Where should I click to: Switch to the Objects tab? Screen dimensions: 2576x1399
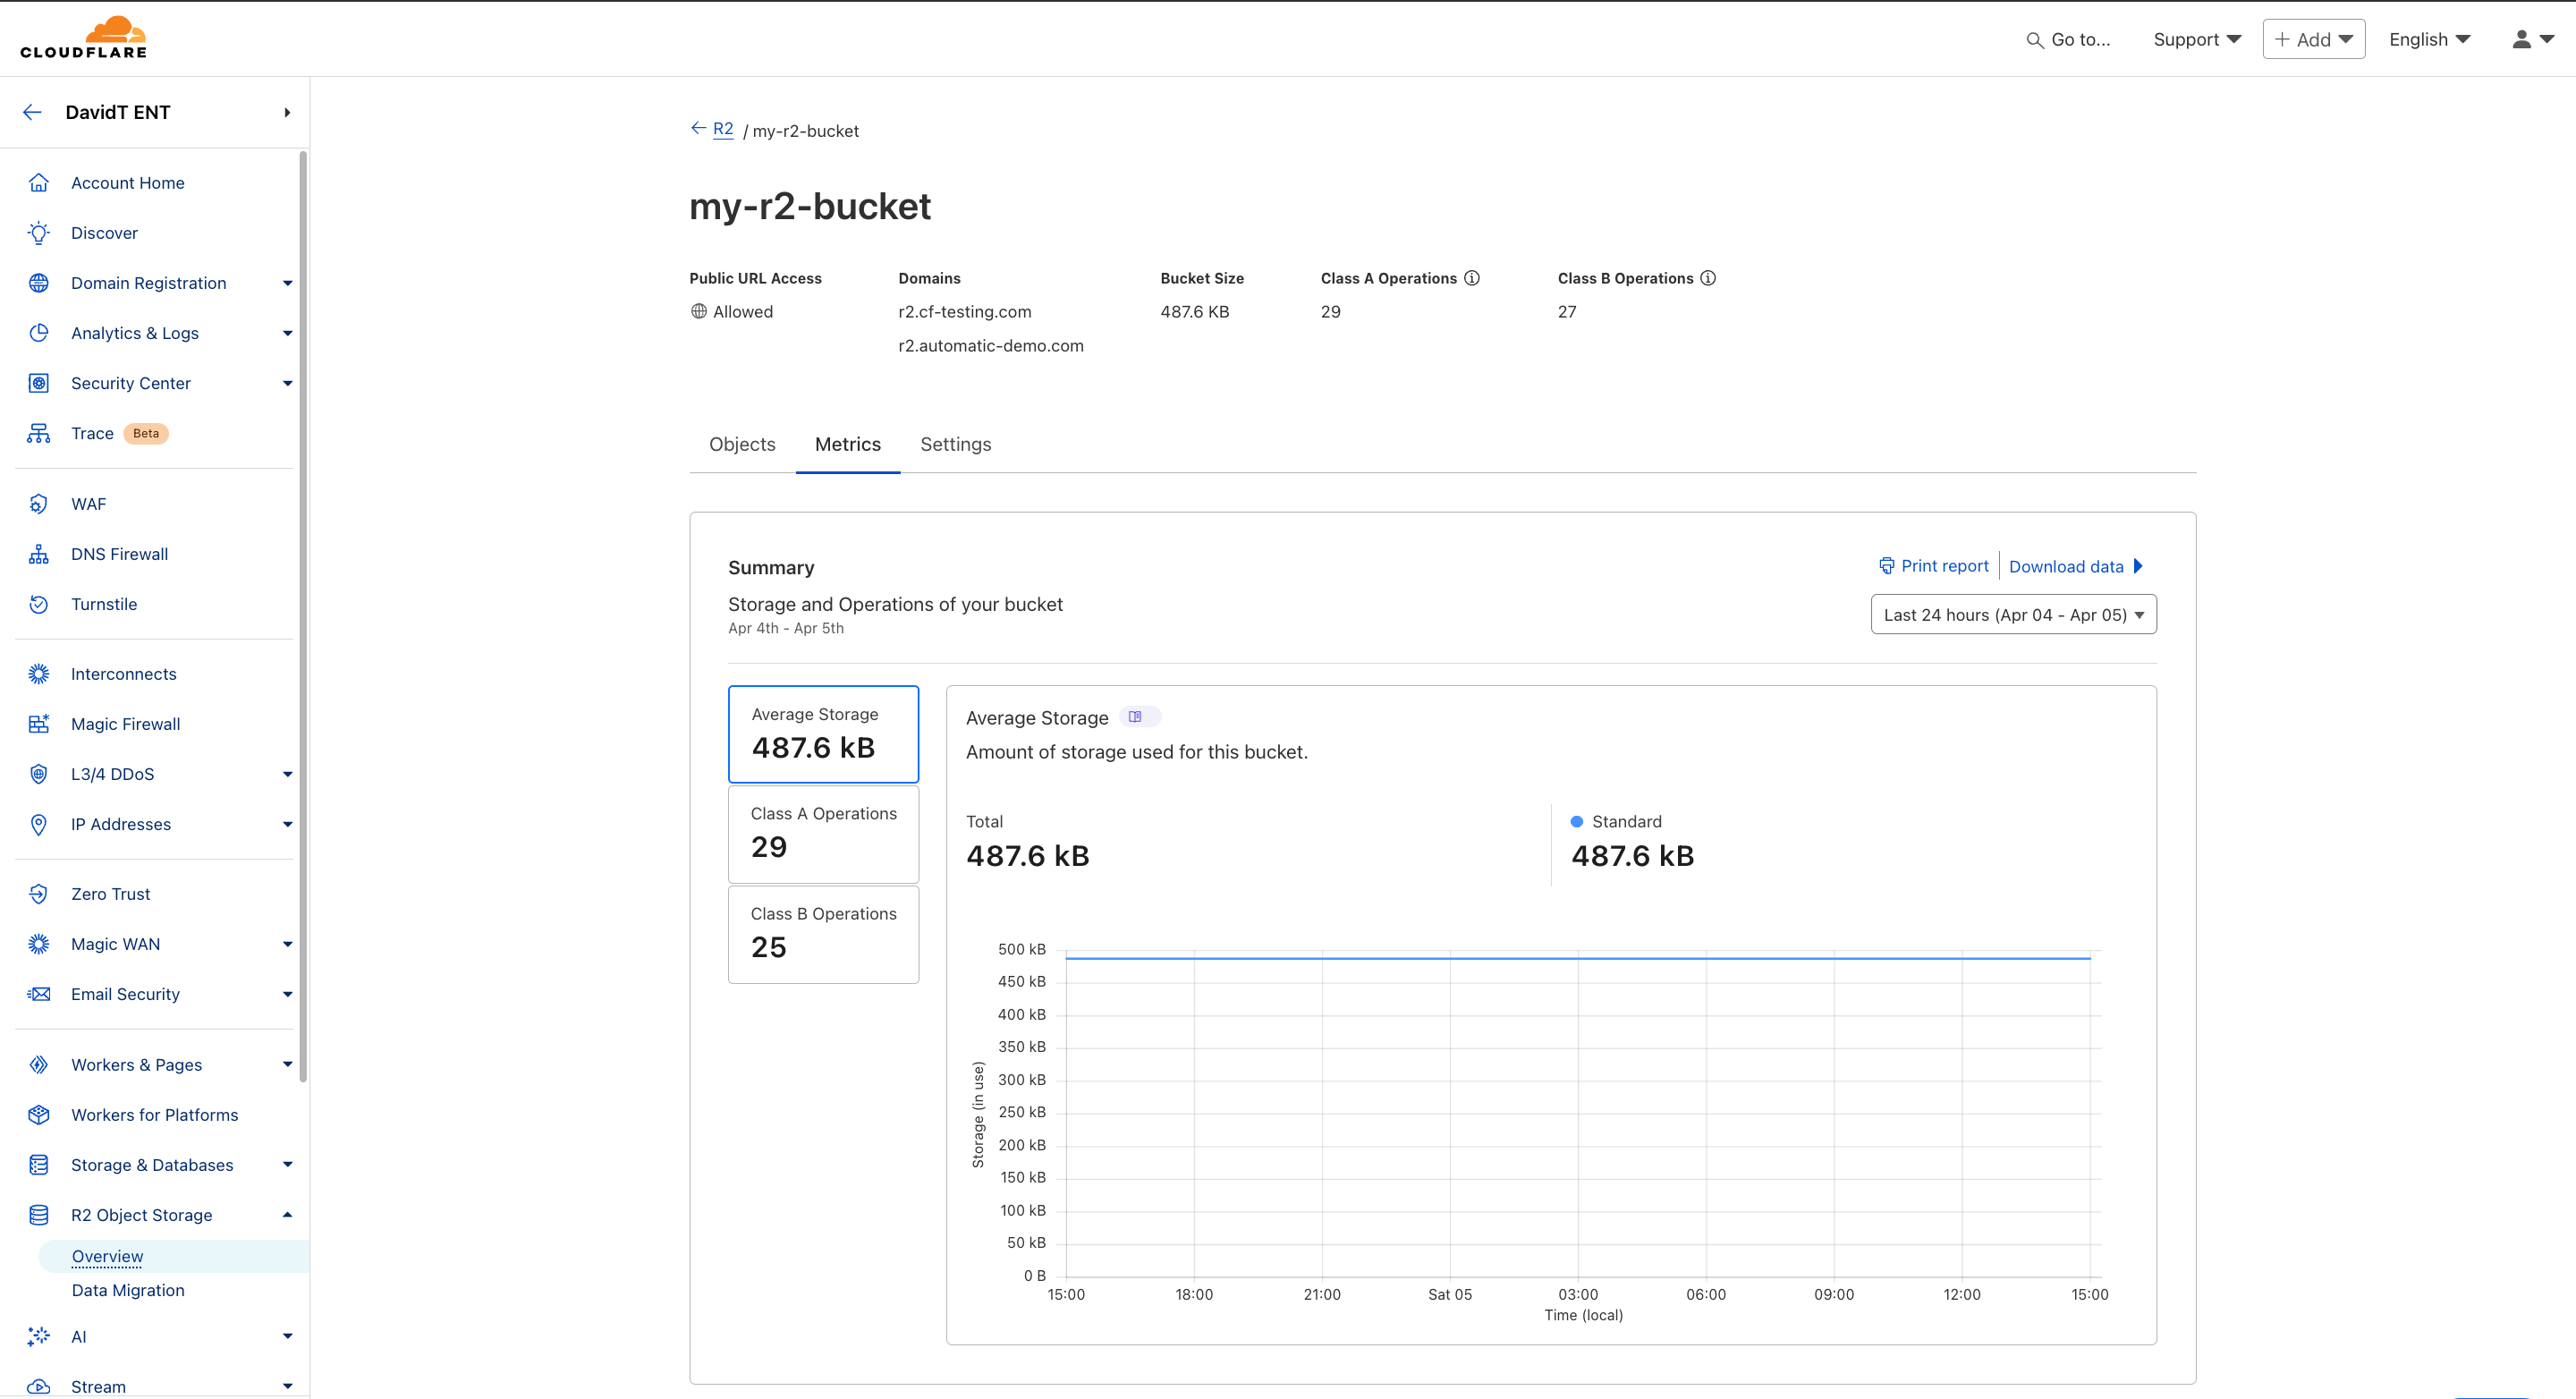click(742, 444)
